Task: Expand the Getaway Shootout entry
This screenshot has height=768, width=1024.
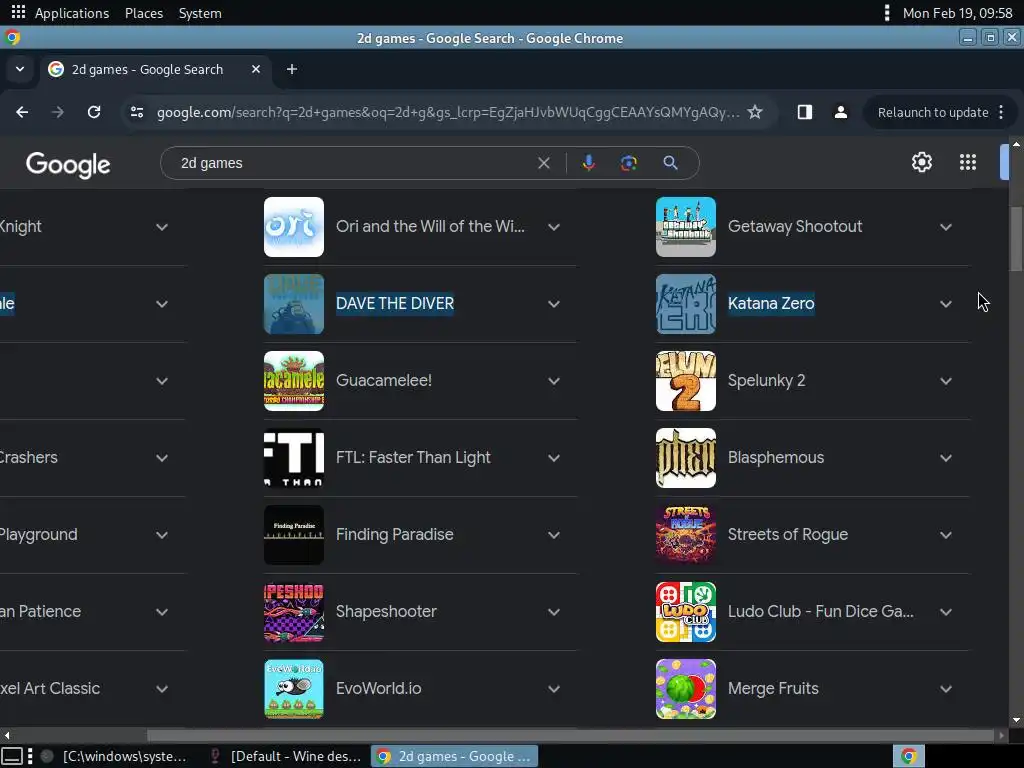Action: click(946, 227)
